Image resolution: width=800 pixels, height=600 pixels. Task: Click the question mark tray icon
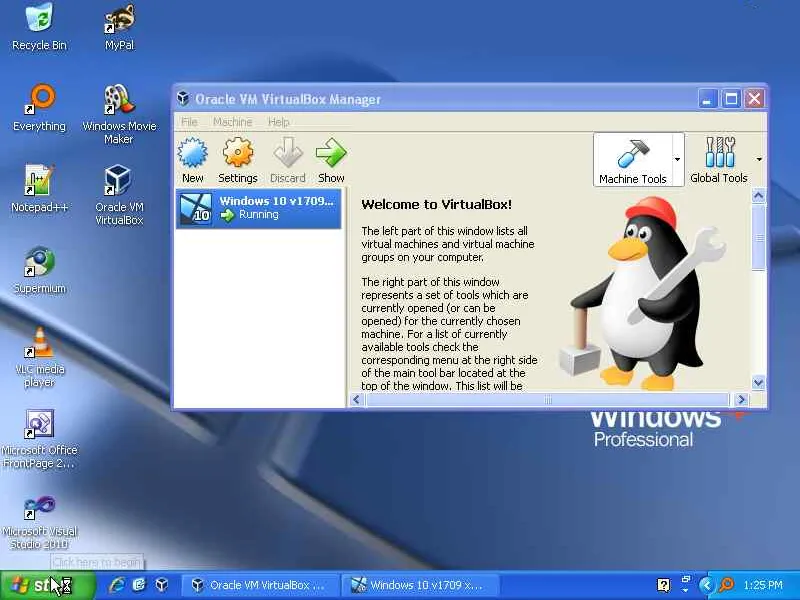coord(663,585)
